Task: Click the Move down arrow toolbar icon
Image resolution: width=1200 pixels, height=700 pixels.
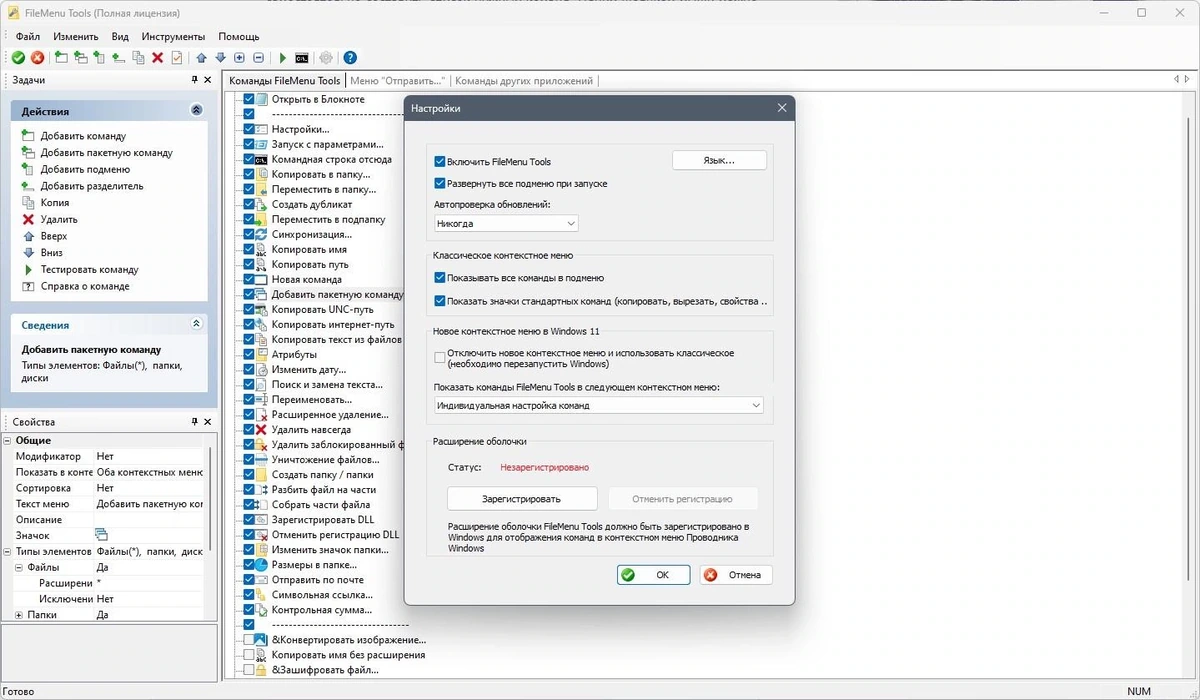Action: pyautogui.click(x=221, y=58)
